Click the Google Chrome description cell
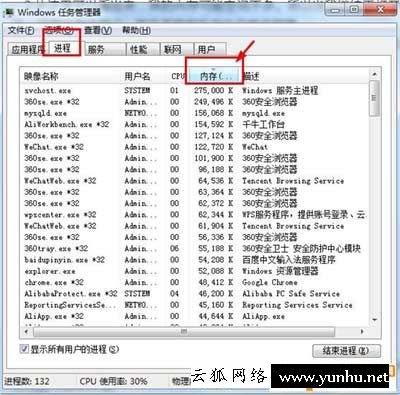This screenshot has width=400, height=395. tap(270, 283)
